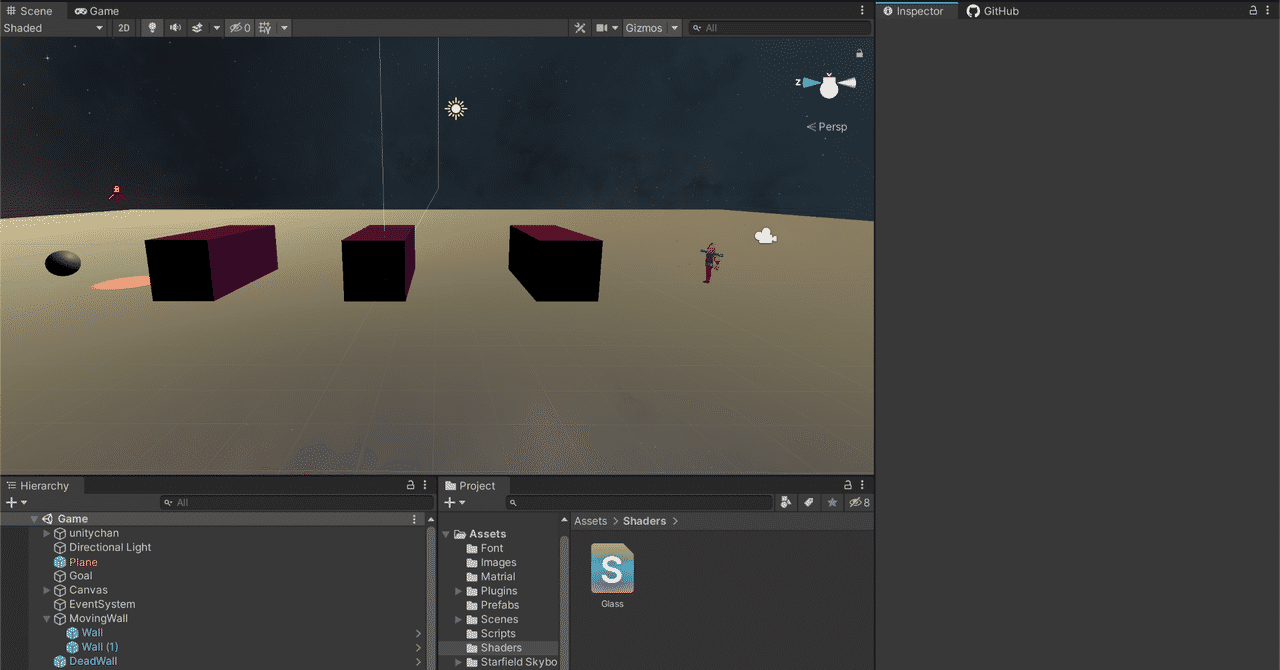
Task: Switch to the Game tab
Action: [x=97, y=11]
